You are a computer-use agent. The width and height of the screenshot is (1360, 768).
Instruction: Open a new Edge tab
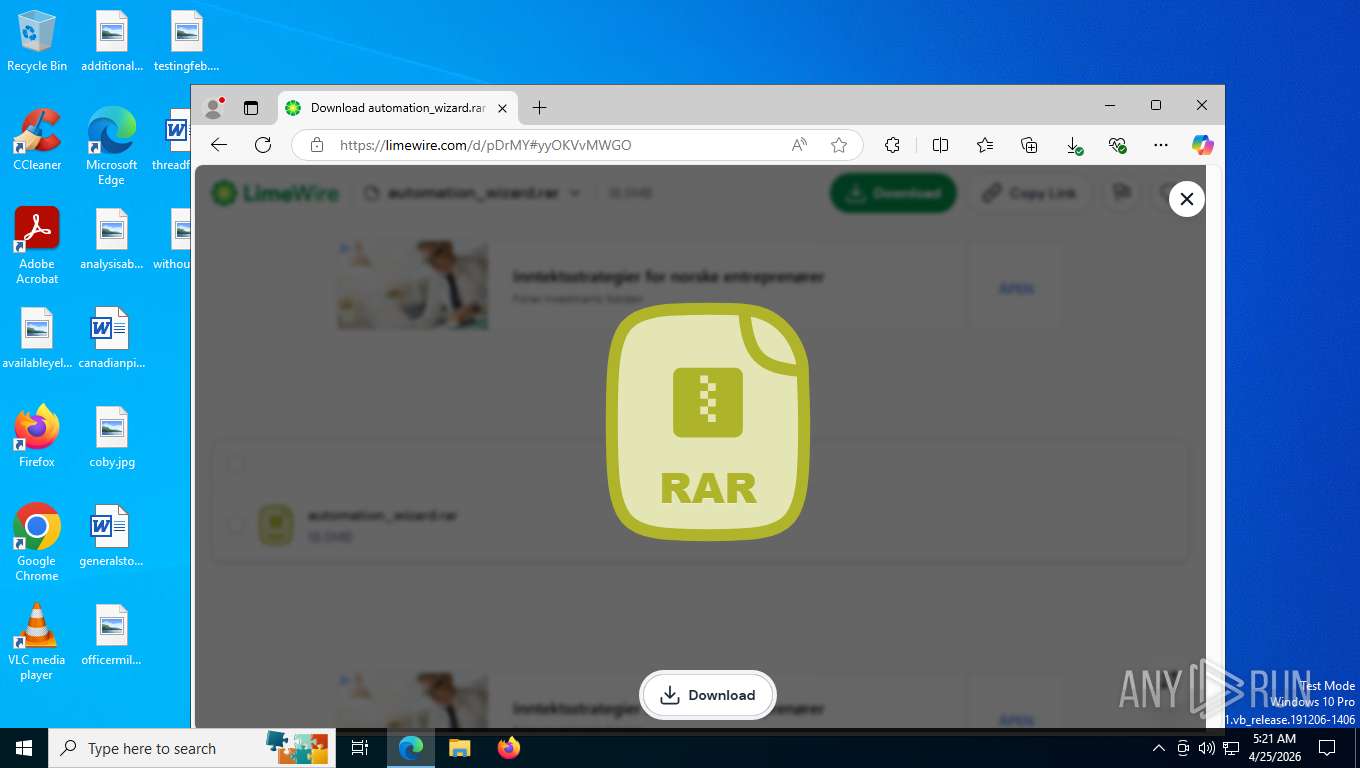(539, 107)
